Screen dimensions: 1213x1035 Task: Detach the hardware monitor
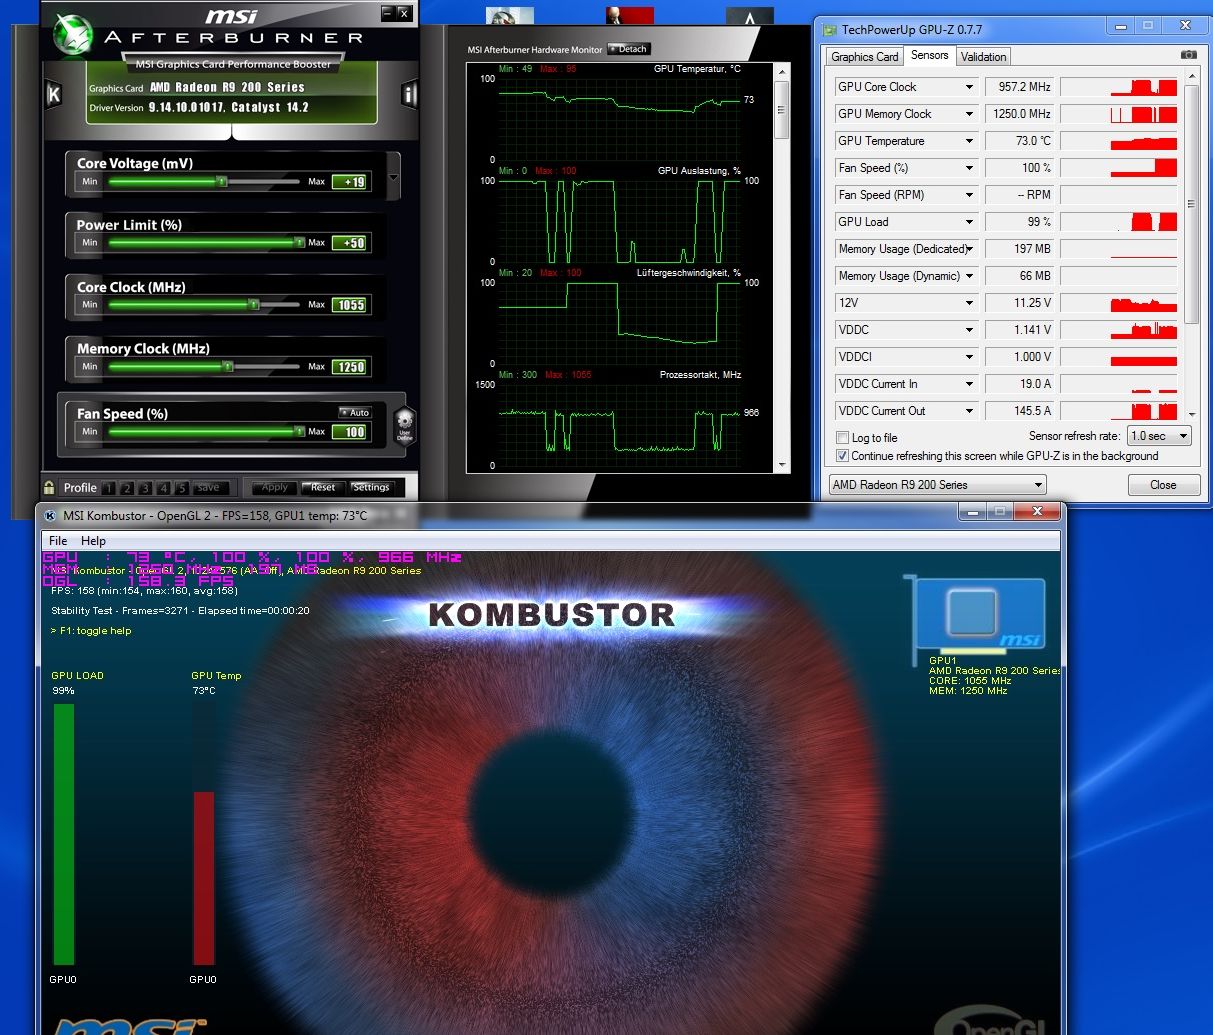coord(629,49)
